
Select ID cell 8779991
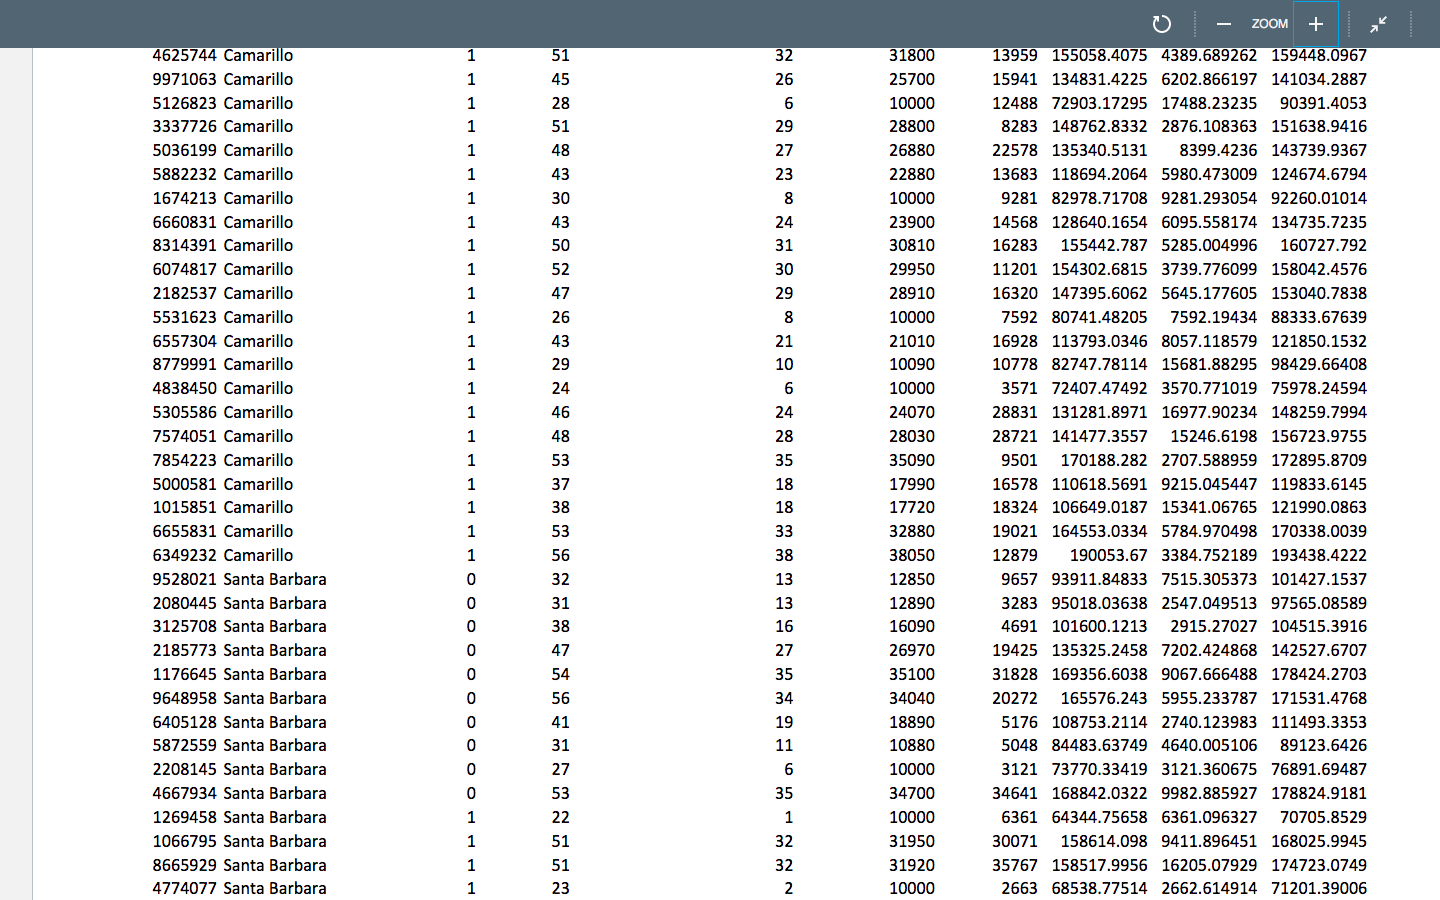[x=184, y=364]
